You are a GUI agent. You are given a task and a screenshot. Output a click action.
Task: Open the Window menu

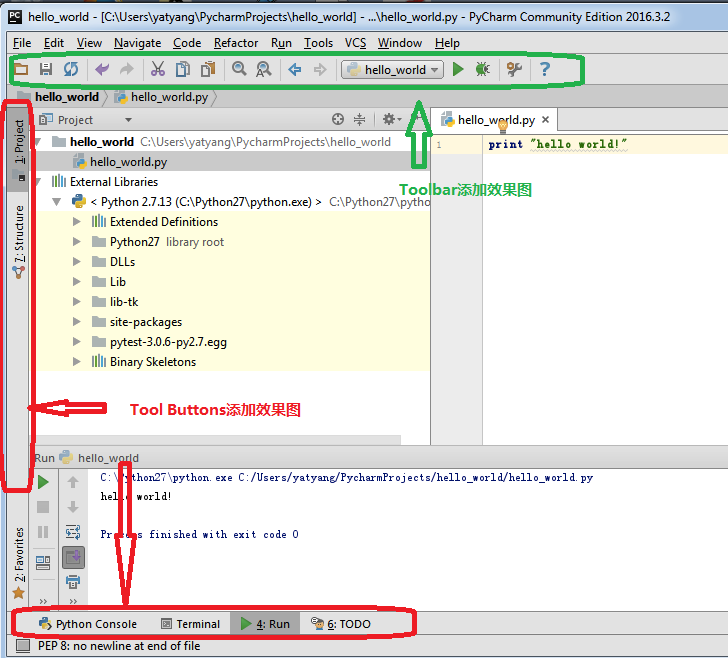pos(400,43)
